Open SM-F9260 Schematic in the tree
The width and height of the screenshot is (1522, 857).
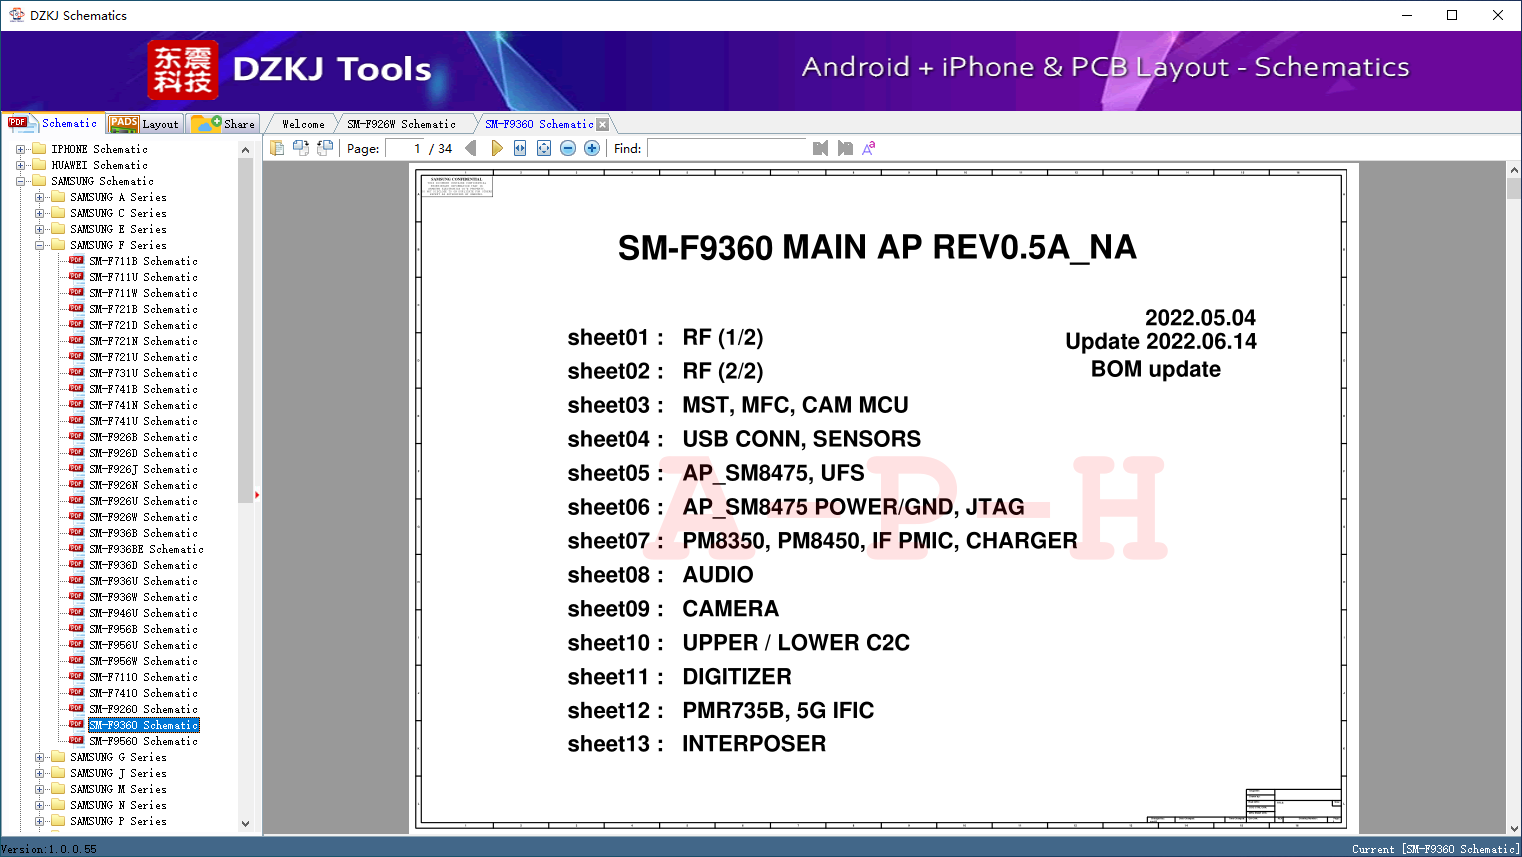click(x=143, y=709)
